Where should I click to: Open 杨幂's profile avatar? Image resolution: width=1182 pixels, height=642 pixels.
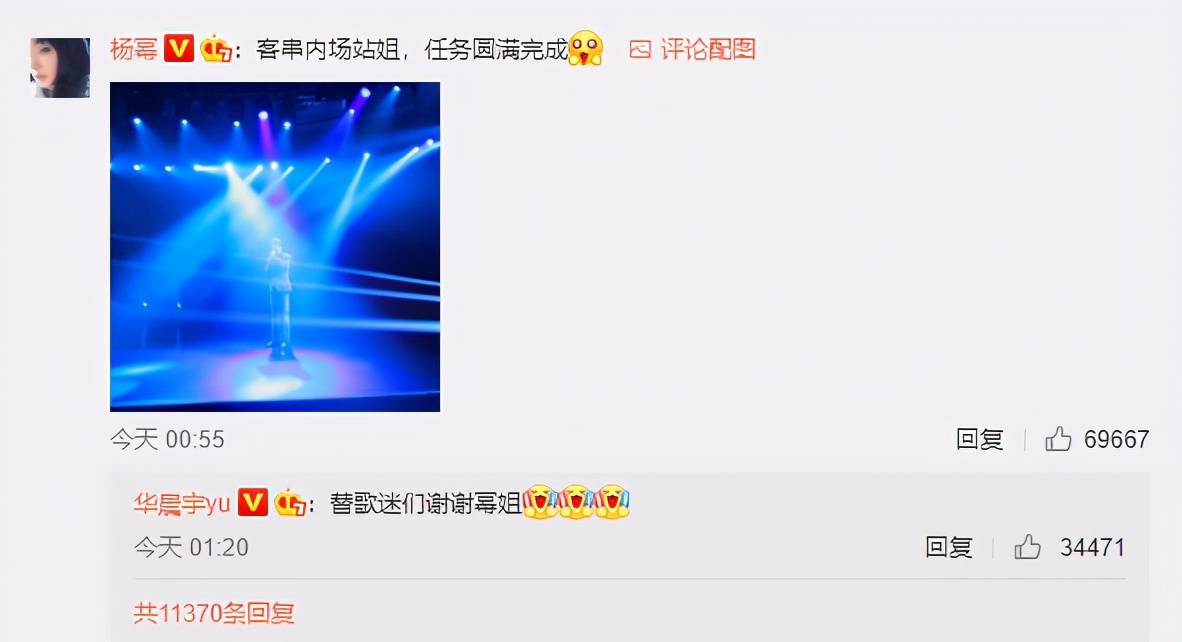click(x=60, y=68)
